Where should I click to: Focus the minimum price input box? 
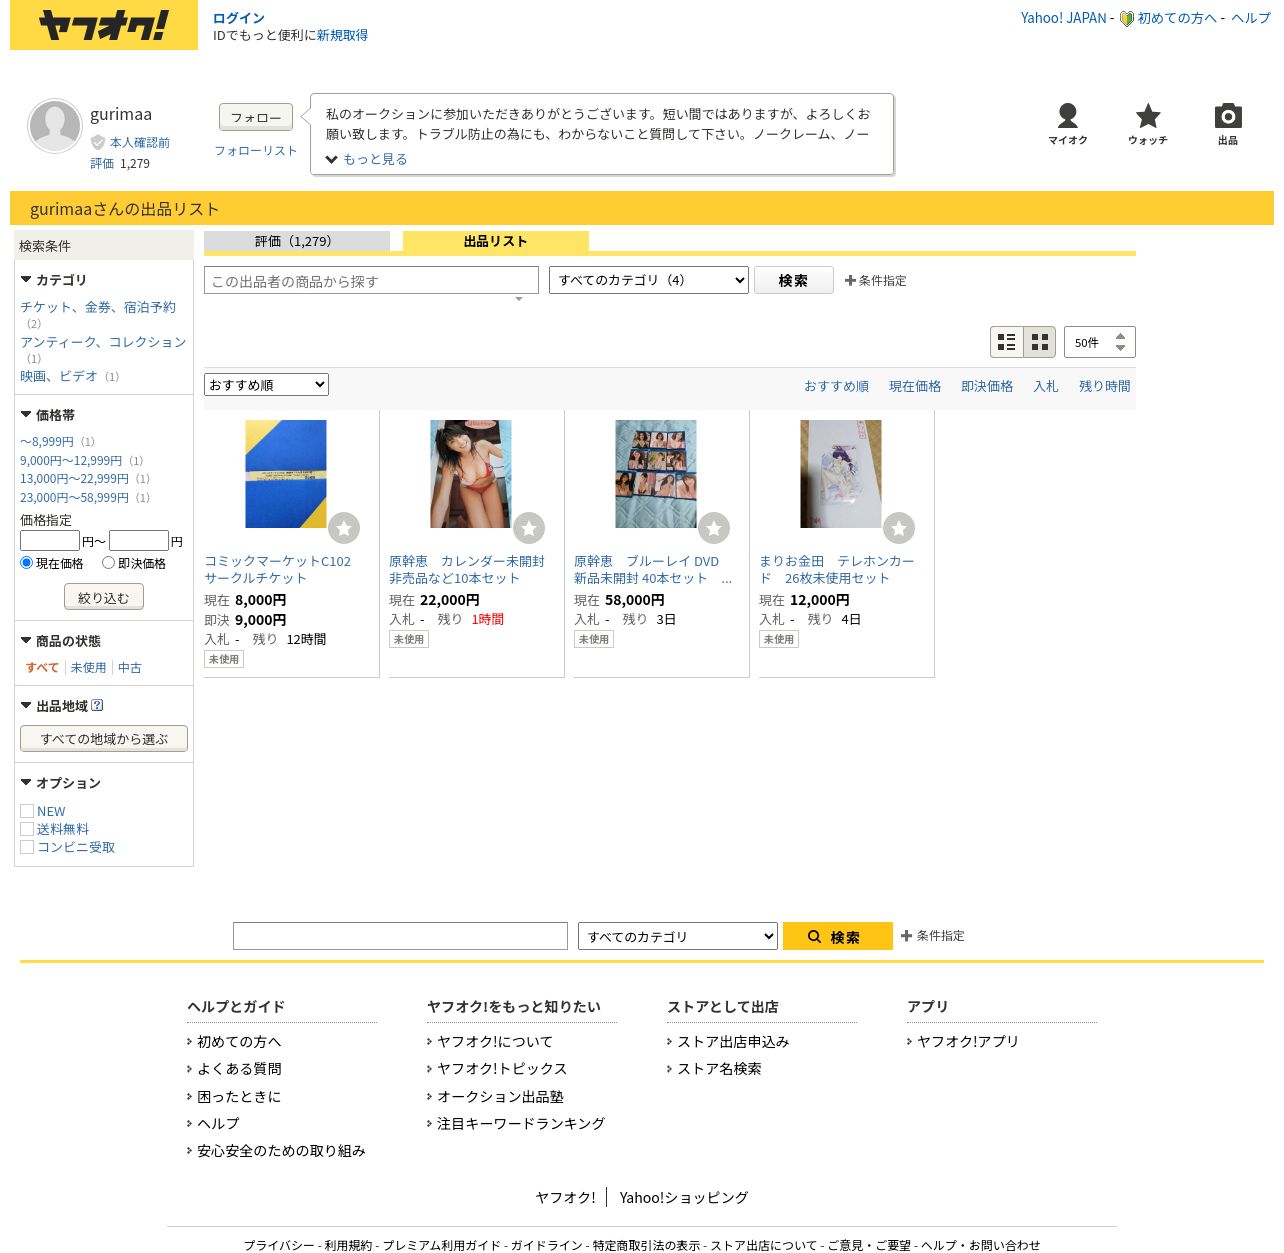tap(50, 541)
